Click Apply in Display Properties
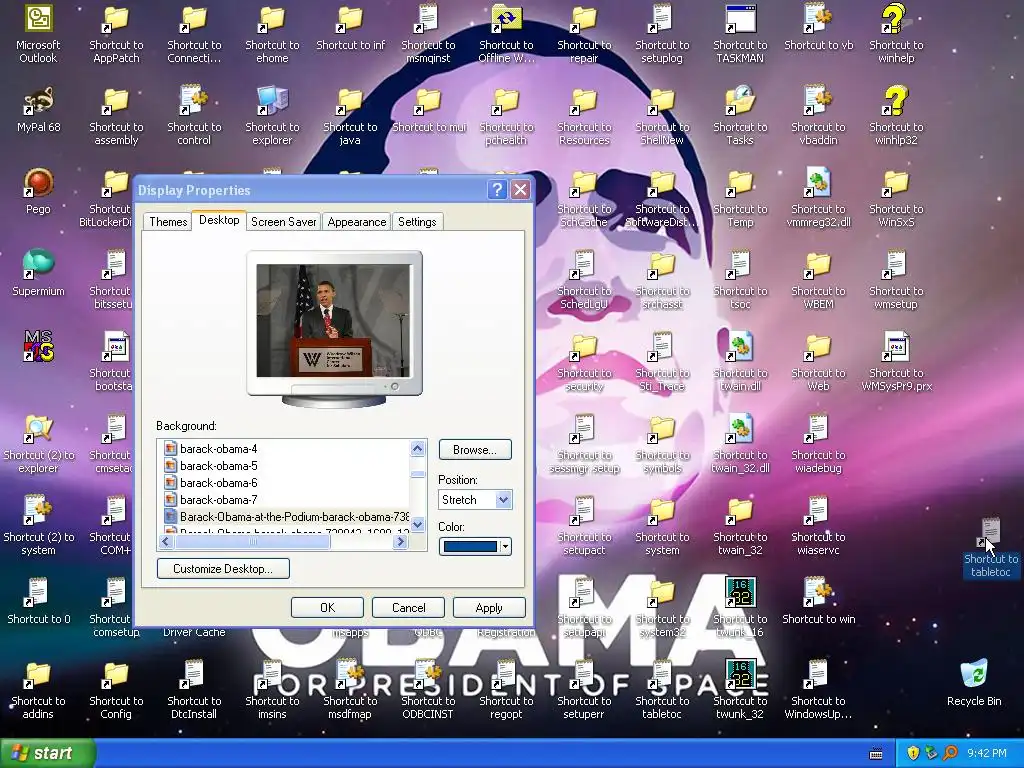This screenshot has width=1024, height=768. (x=489, y=607)
